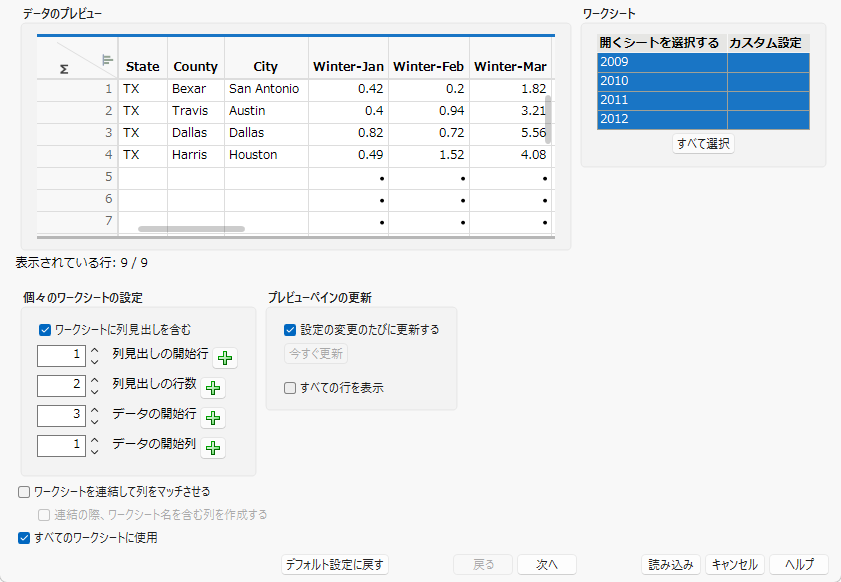Click the Bexar county cell
Image resolution: width=841 pixels, height=582 pixels.
pos(196,89)
